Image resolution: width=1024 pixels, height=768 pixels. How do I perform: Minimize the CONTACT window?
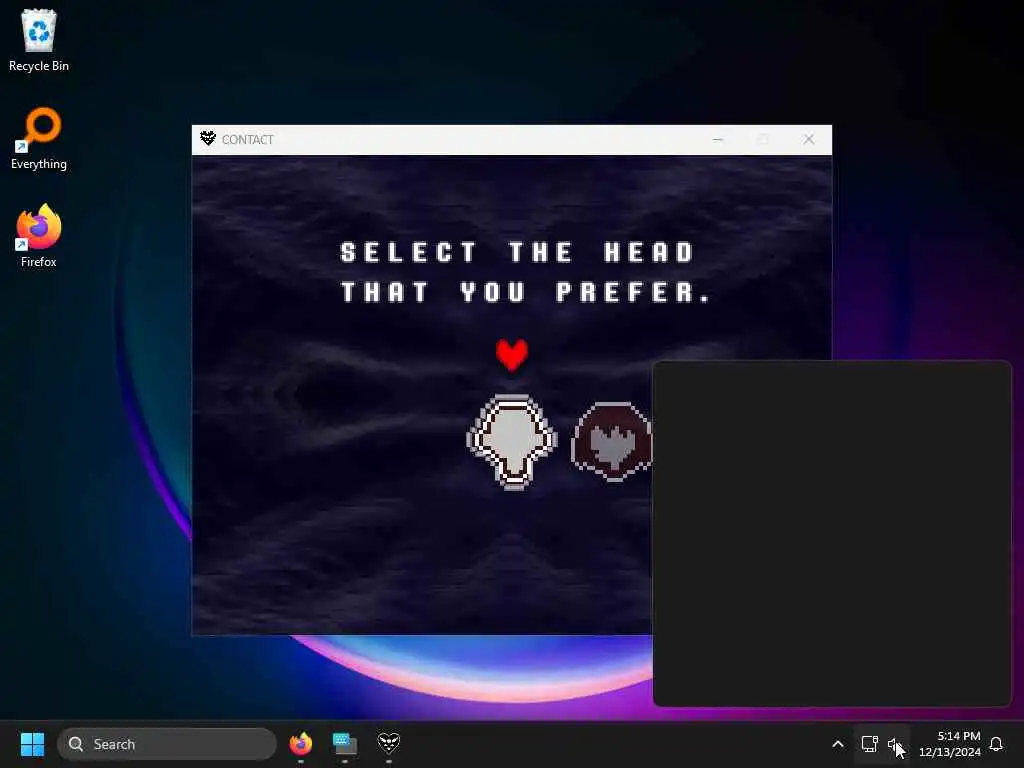pyautogui.click(x=718, y=139)
